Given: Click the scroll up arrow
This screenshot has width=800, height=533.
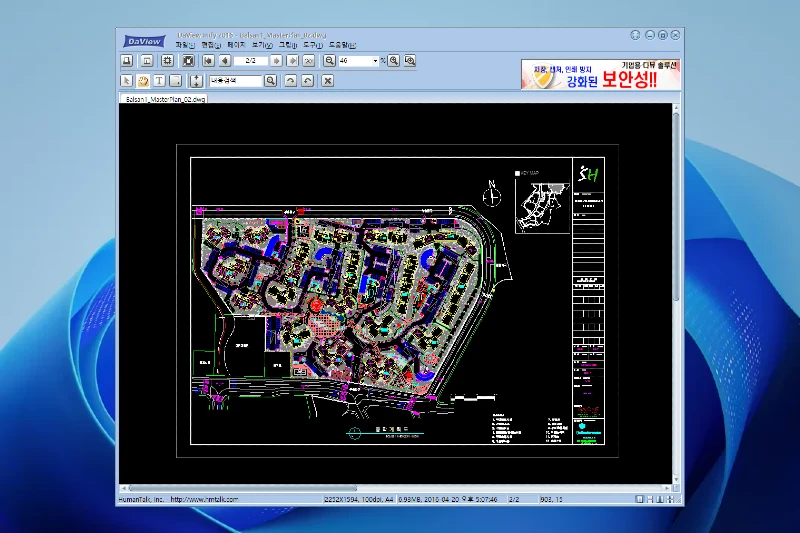Looking at the screenshot, I should point(676,108).
